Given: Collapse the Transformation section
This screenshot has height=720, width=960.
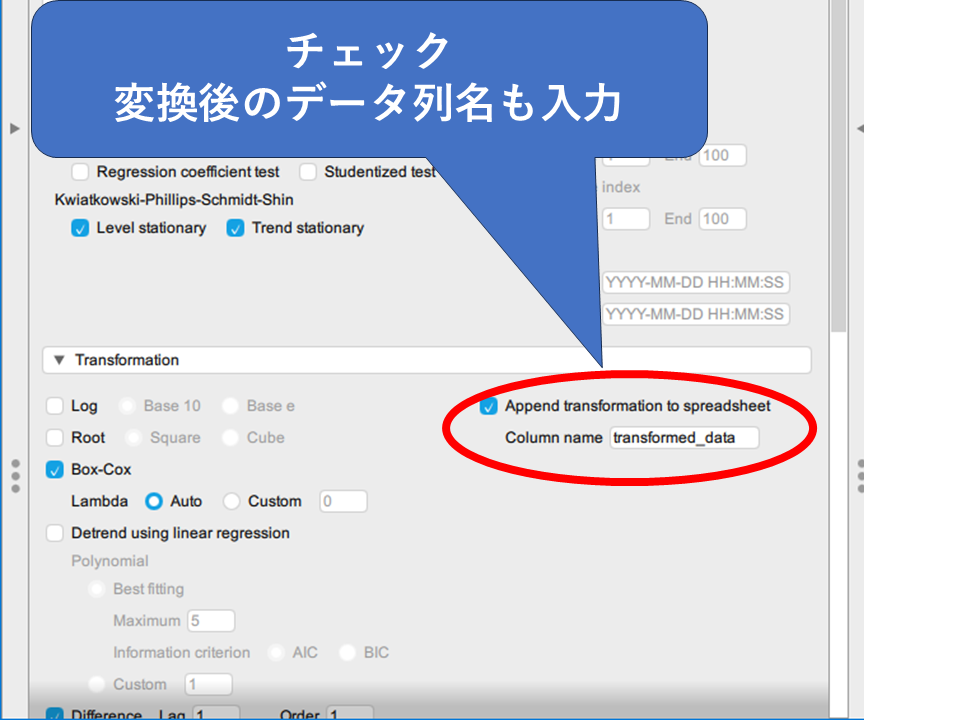Looking at the screenshot, I should tap(59, 360).
